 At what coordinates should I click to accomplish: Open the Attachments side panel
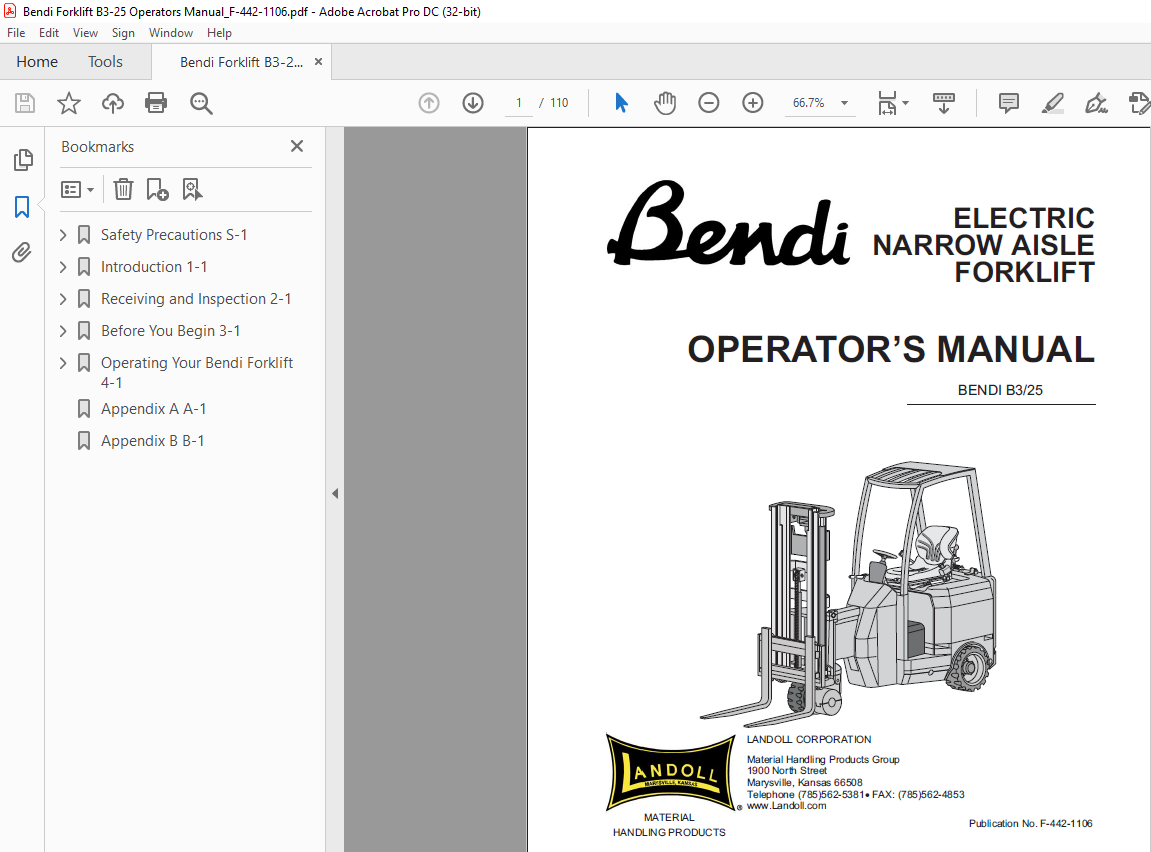[x=22, y=253]
